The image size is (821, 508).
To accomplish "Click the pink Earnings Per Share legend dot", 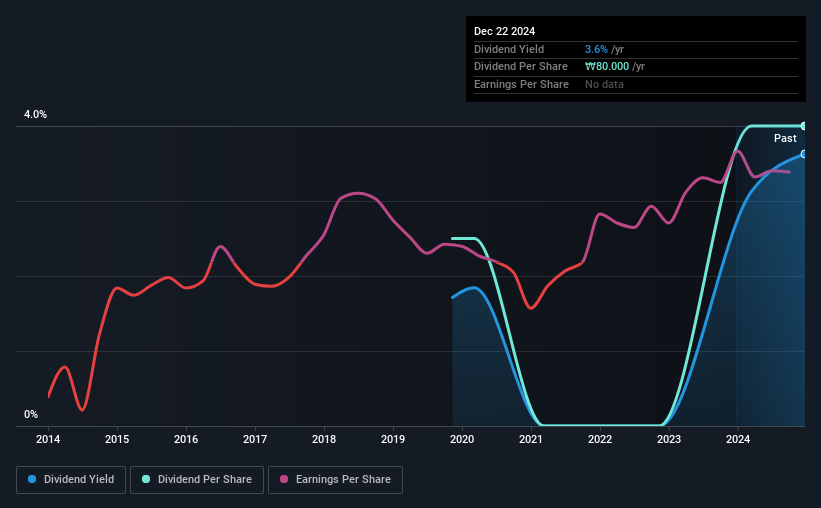I will point(284,479).
